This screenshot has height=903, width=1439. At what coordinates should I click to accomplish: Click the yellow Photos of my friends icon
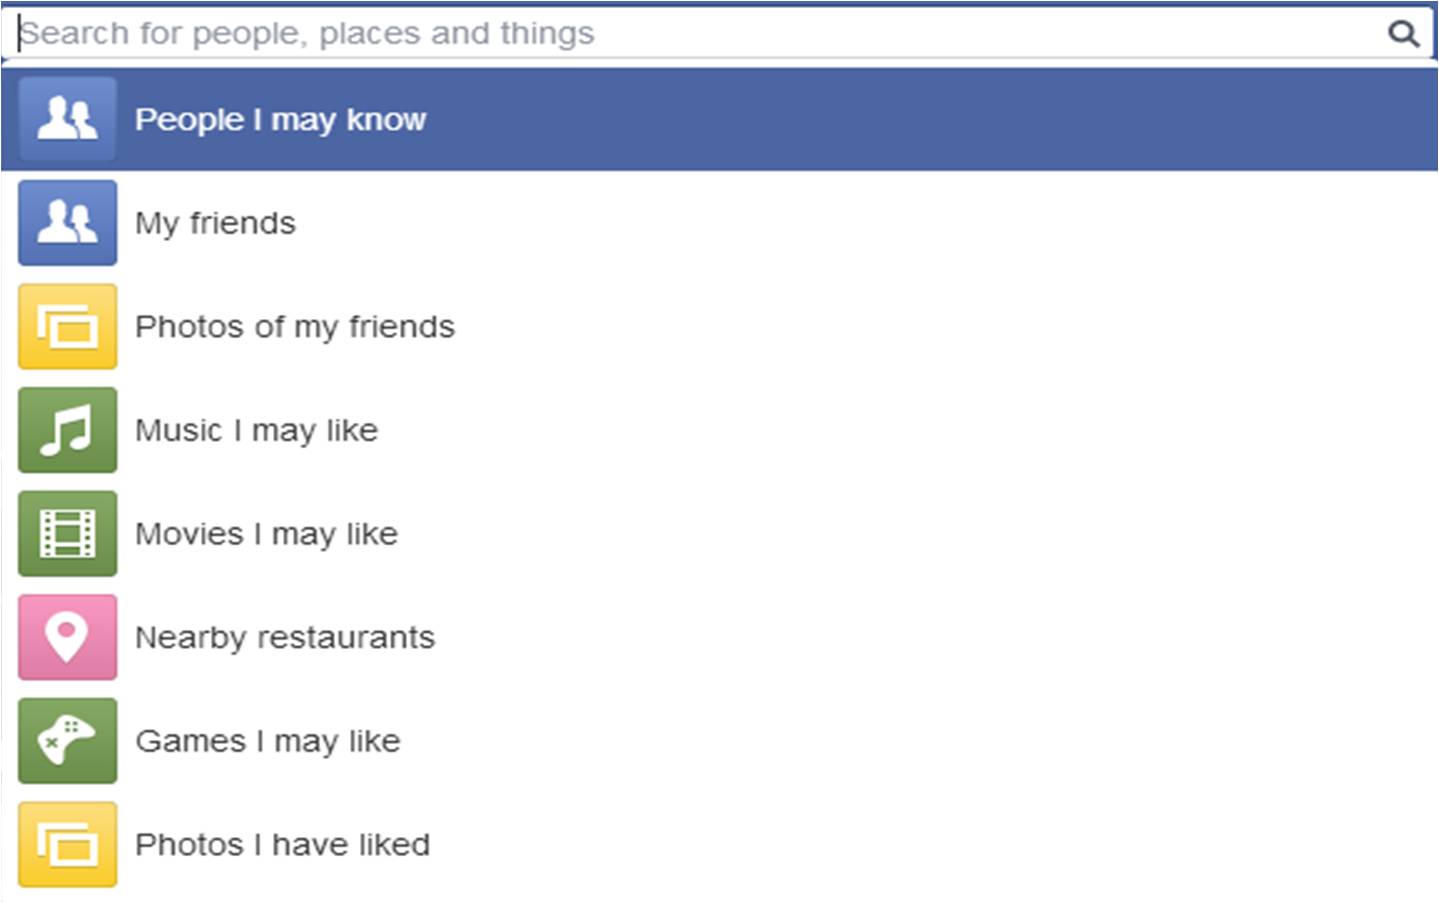click(x=67, y=326)
